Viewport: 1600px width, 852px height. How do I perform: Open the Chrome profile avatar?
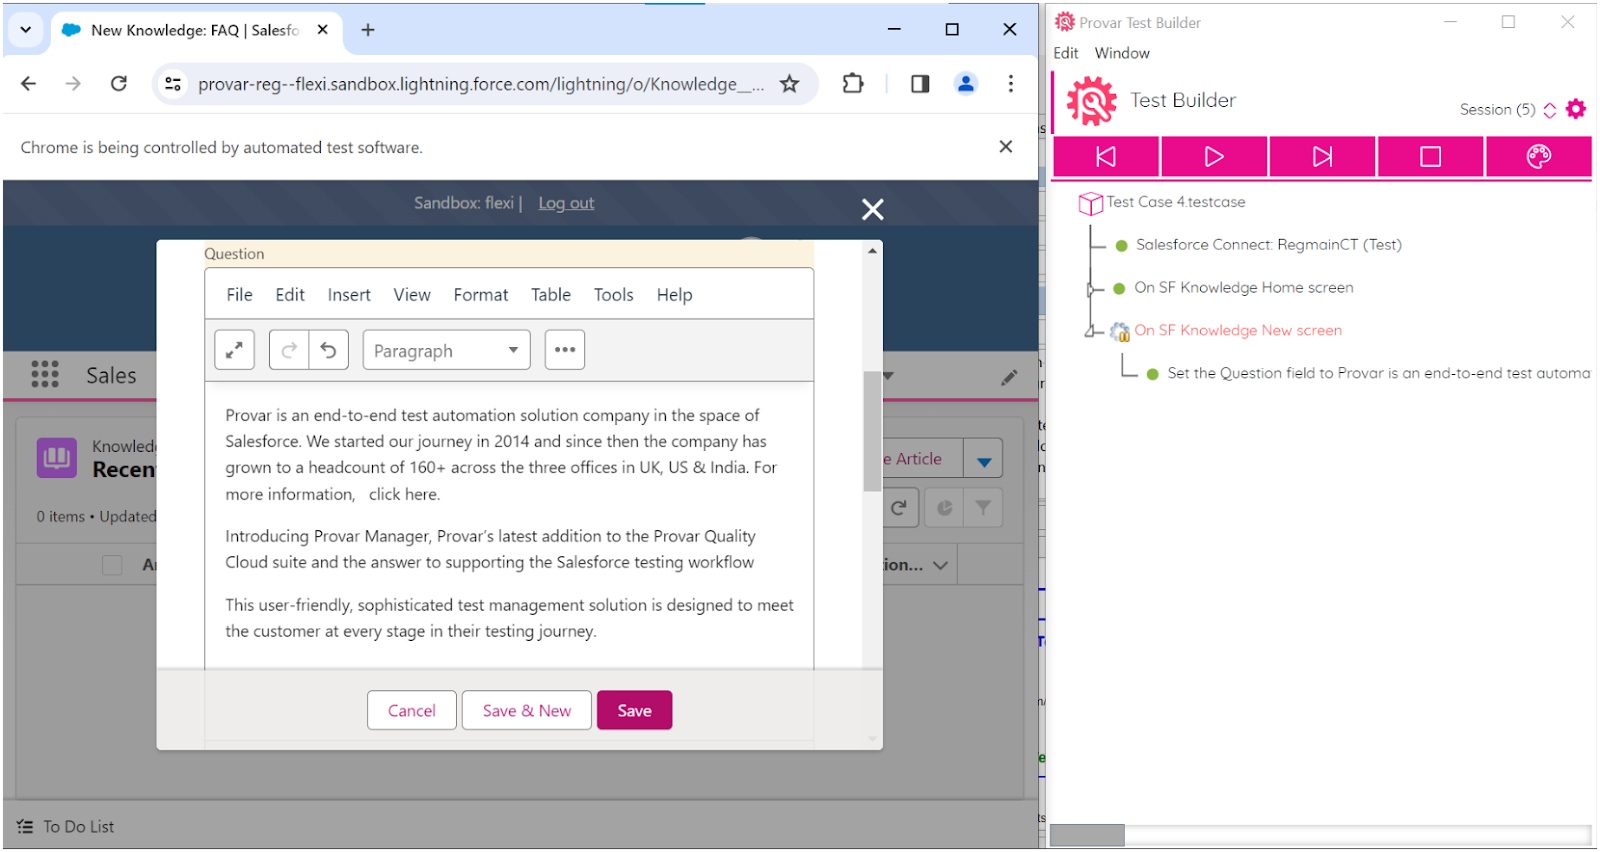pyautogui.click(x=966, y=84)
